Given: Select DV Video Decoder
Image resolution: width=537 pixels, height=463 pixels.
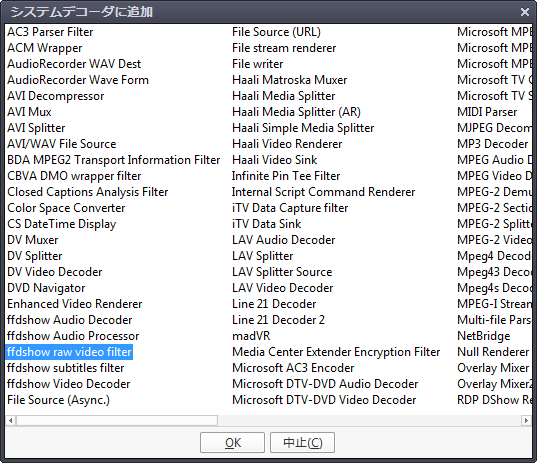Looking at the screenshot, I should [55, 272].
